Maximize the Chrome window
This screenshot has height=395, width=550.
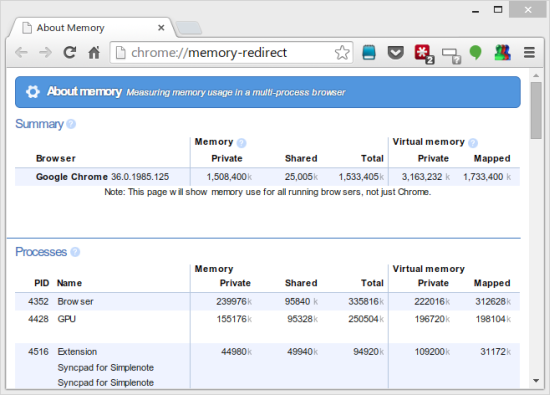coord(498,10)
